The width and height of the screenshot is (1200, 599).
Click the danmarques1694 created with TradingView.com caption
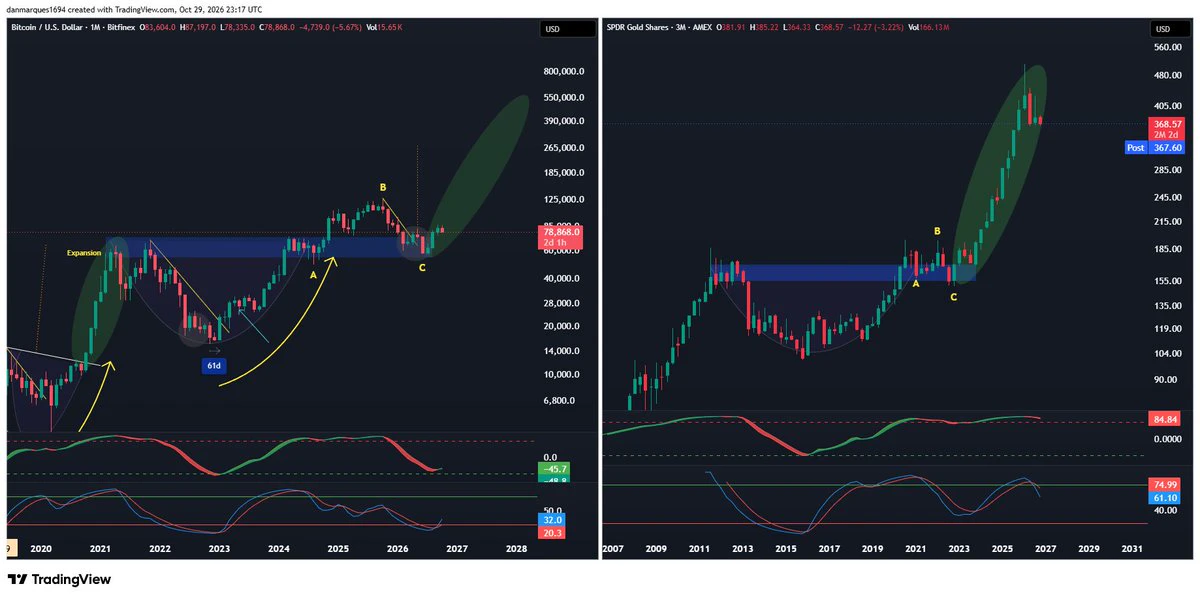pyautogui.click(x=136, y=9)
